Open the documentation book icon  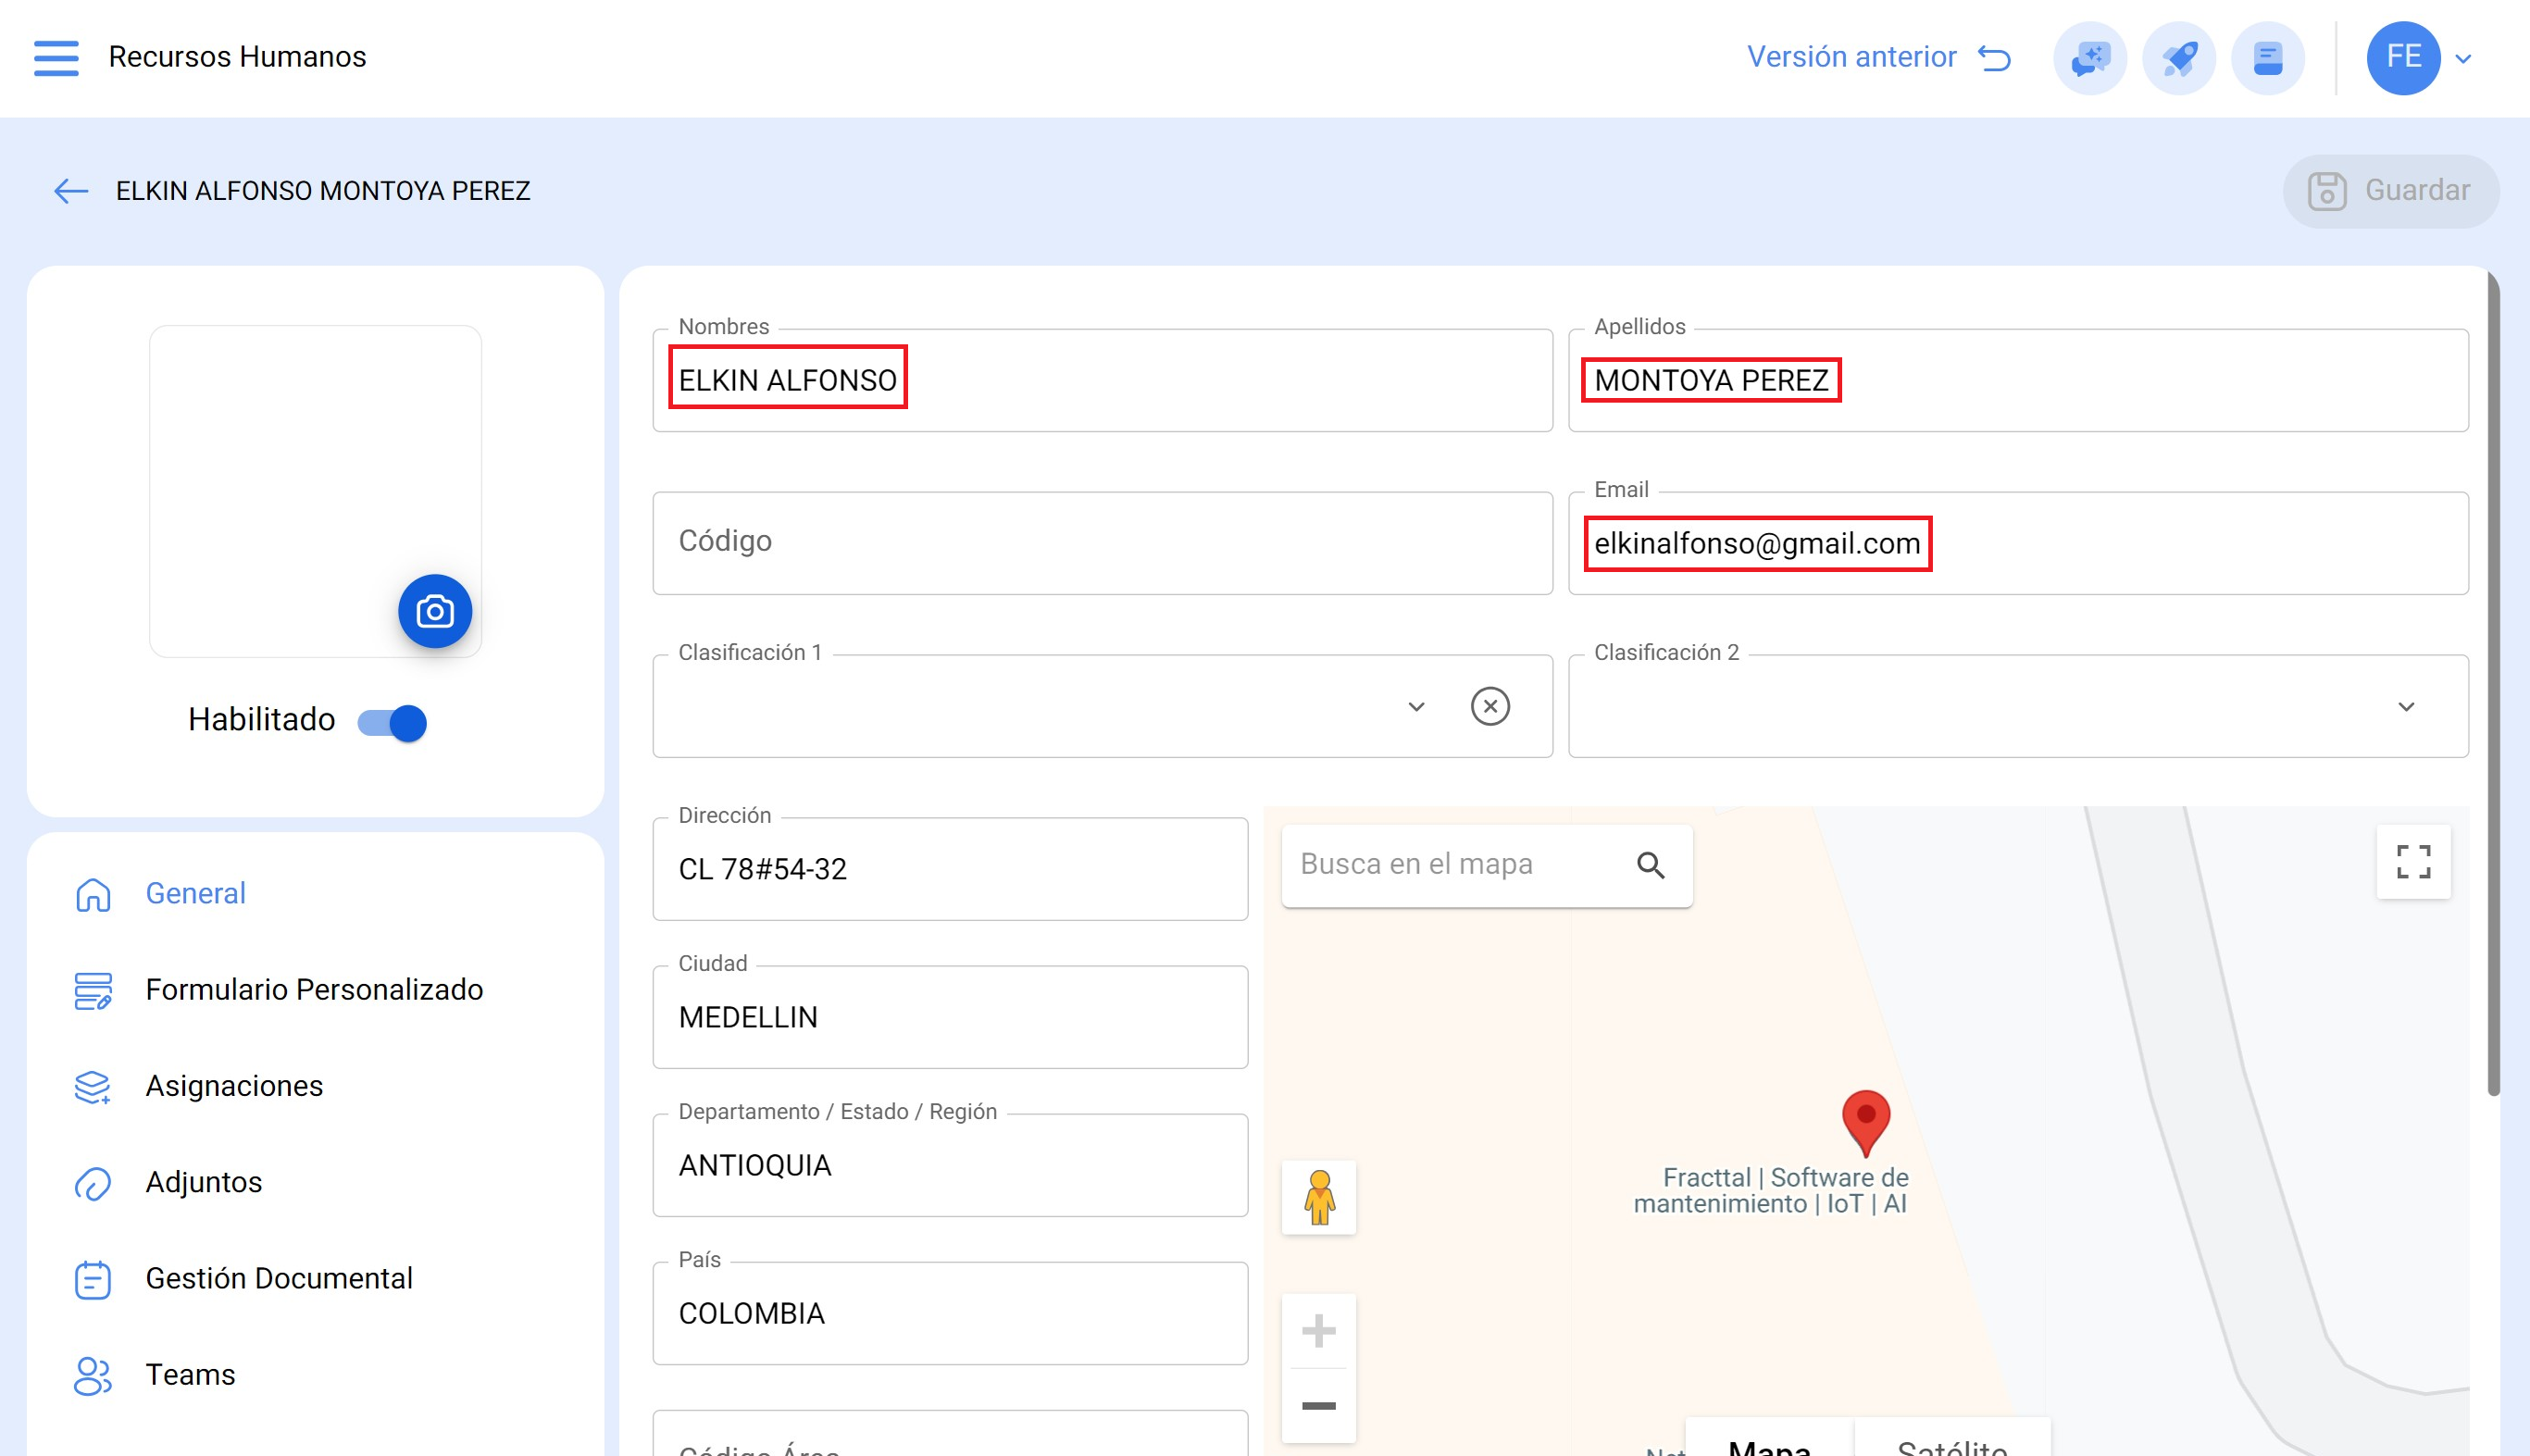click(2267, 58)
